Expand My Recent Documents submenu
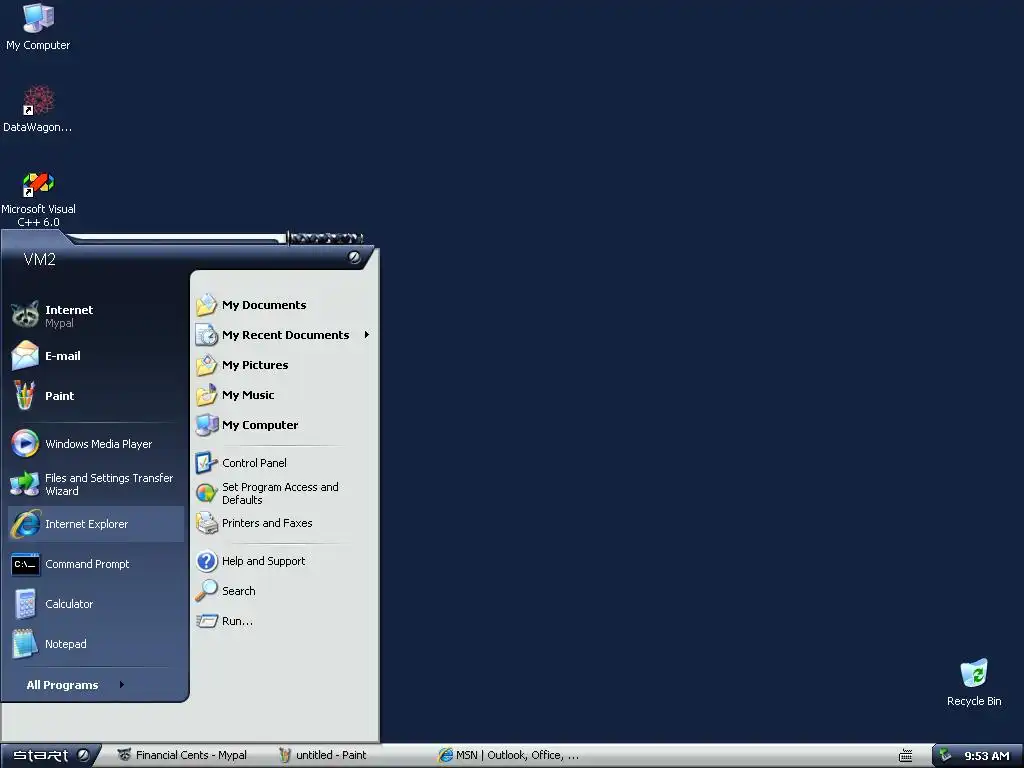Screen dimensions: 1024x768 tap(284, 335)
